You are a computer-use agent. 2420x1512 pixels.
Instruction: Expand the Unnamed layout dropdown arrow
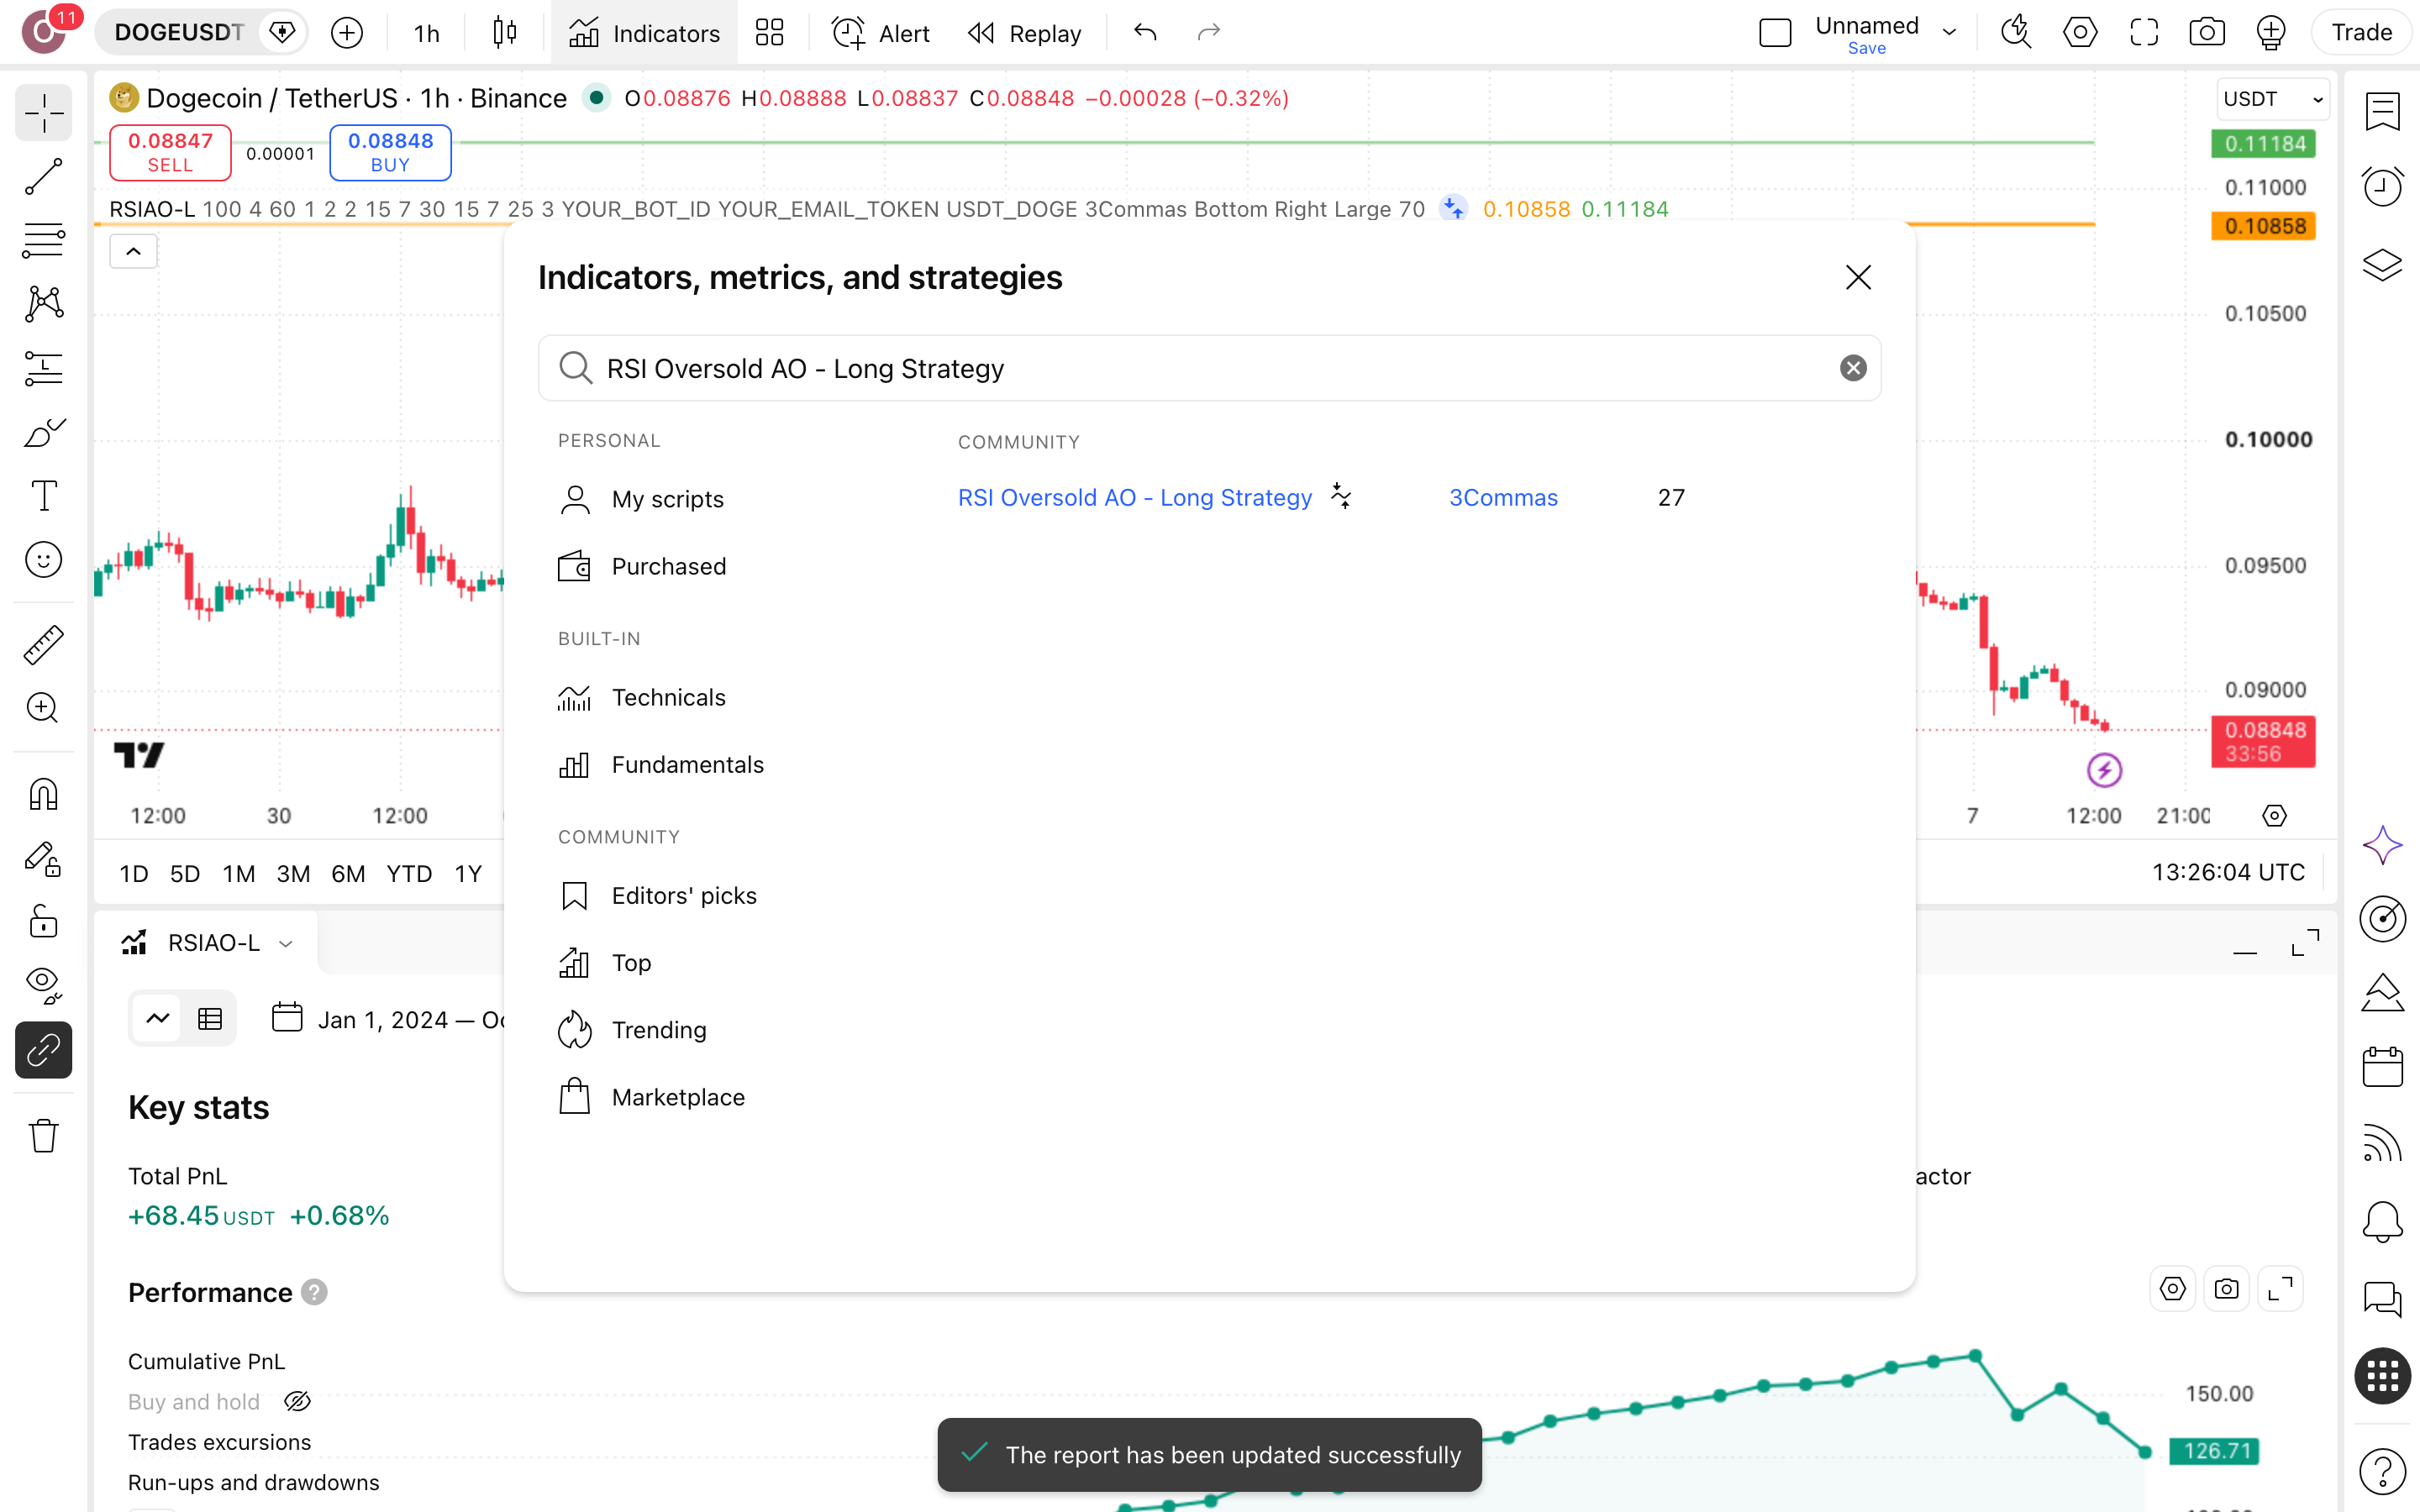(1949, 33)
